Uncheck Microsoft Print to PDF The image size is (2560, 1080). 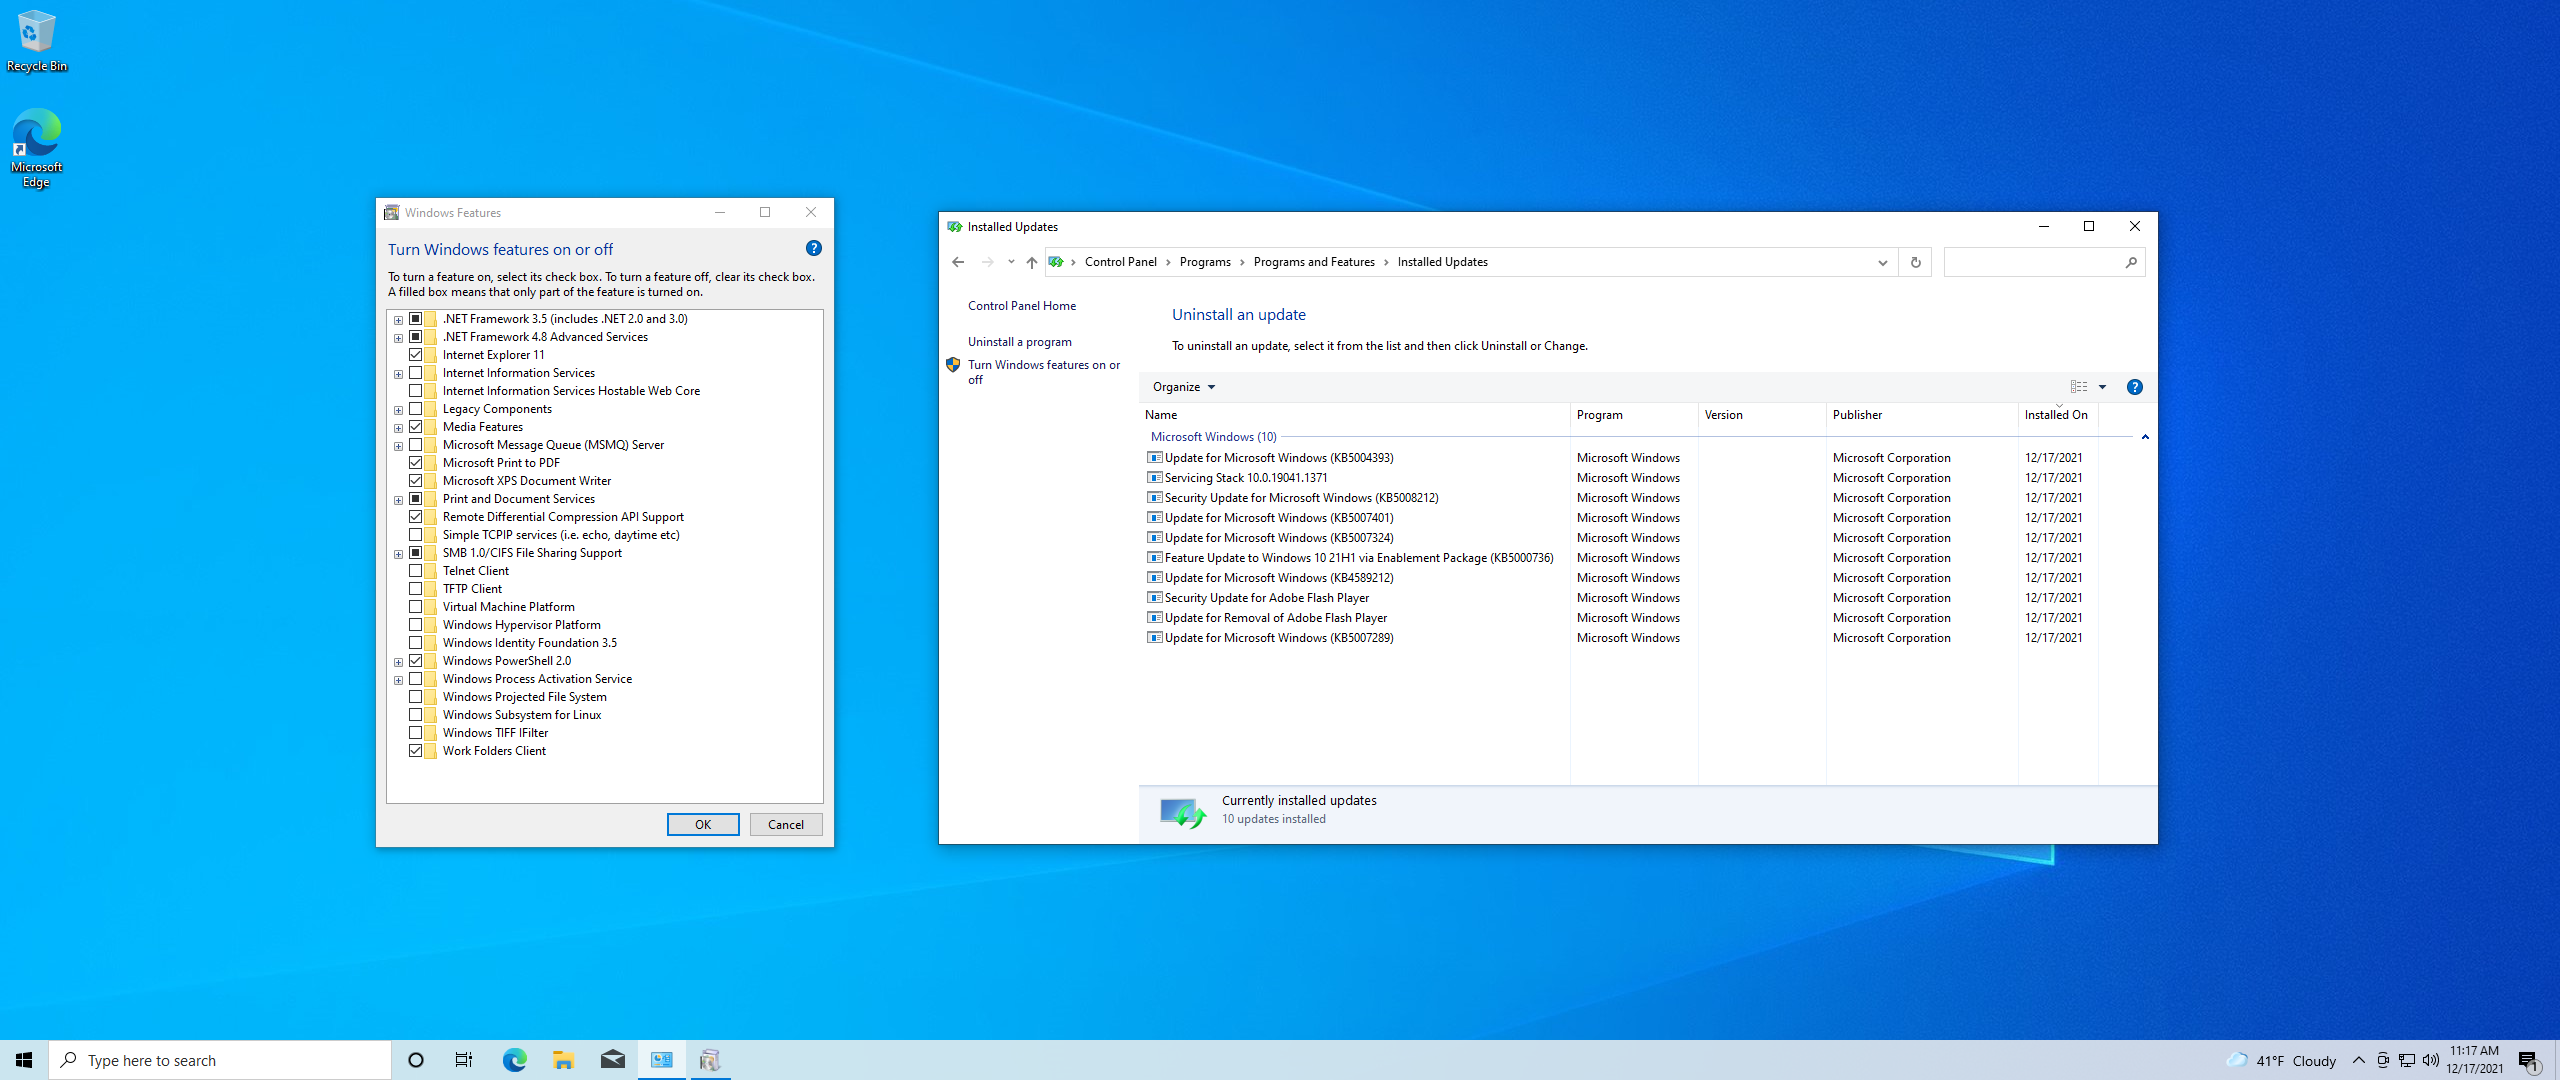pyautogui.click(x=416, y=463)
